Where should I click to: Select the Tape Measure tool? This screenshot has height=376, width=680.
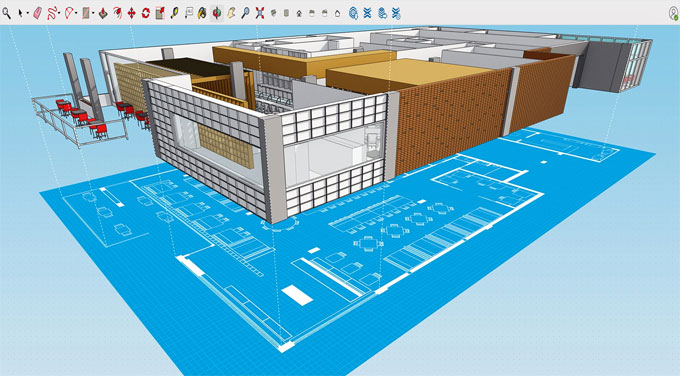174,13
